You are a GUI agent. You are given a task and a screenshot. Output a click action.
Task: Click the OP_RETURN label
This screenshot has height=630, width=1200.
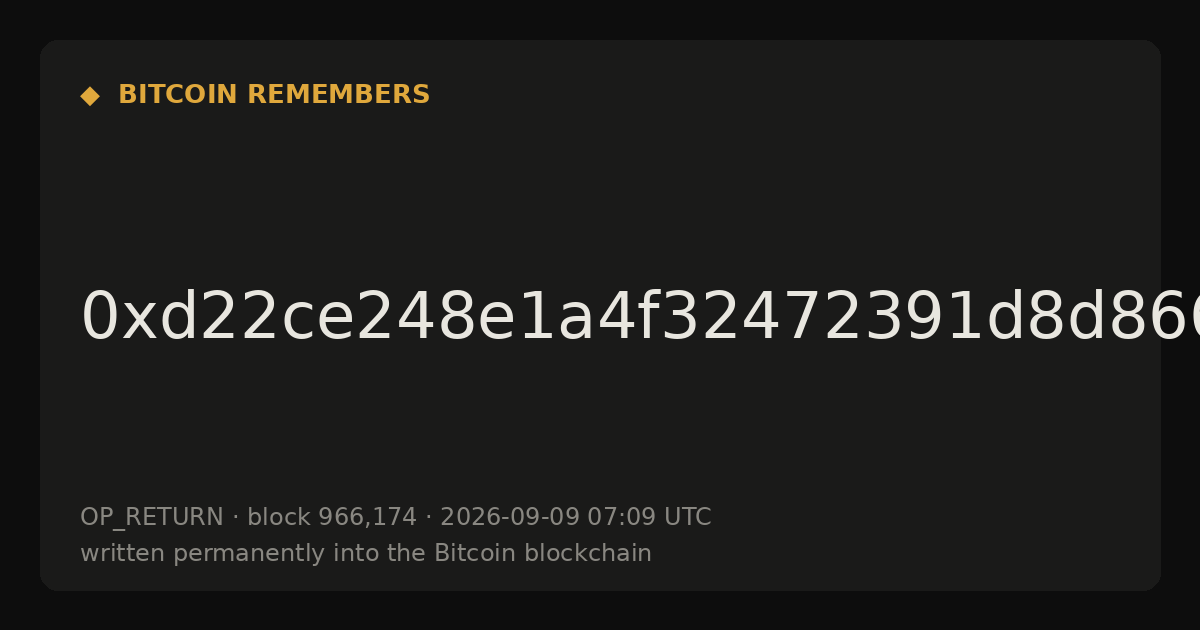point(152,518)
